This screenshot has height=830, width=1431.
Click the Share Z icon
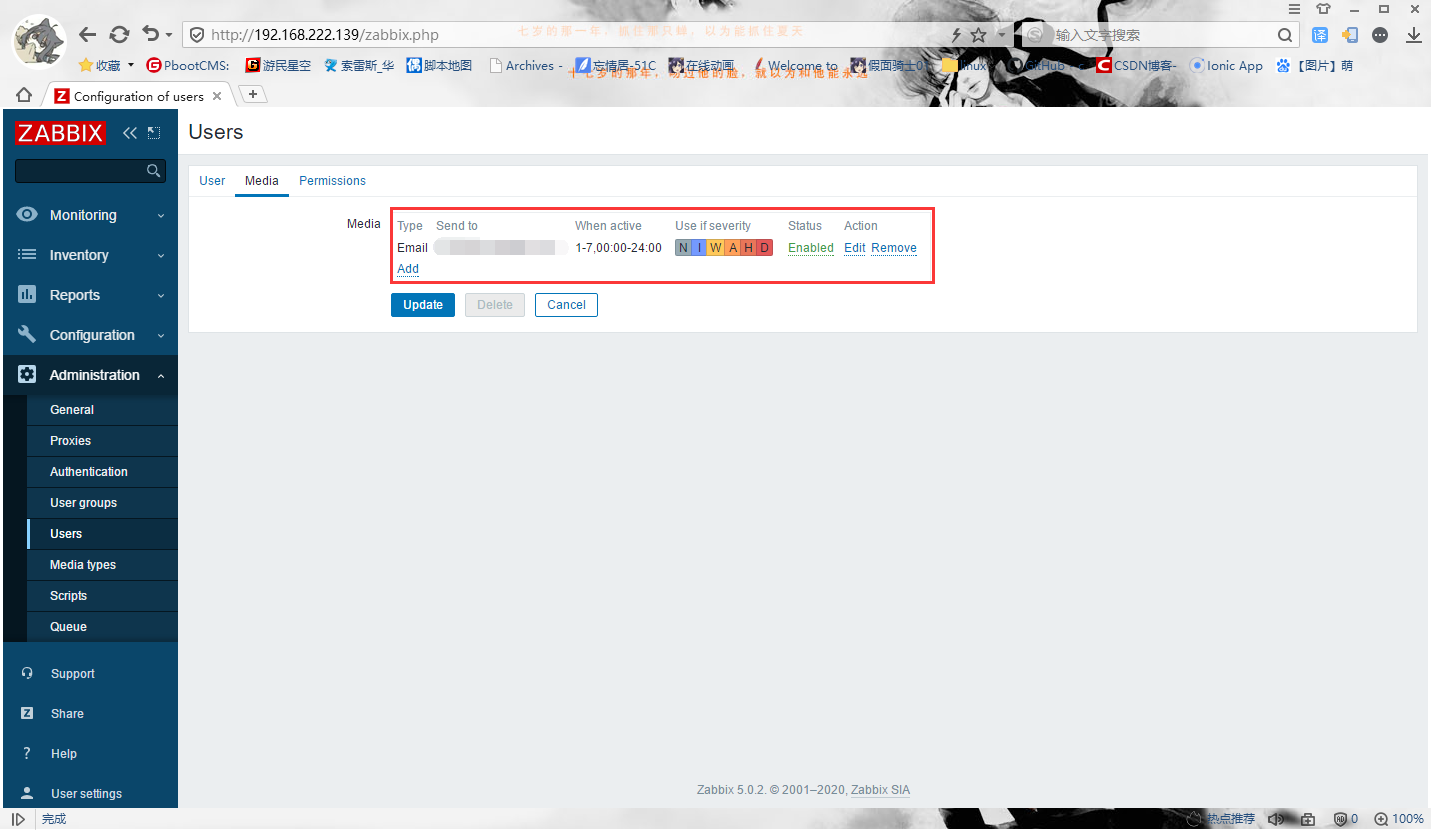point(27,714)
